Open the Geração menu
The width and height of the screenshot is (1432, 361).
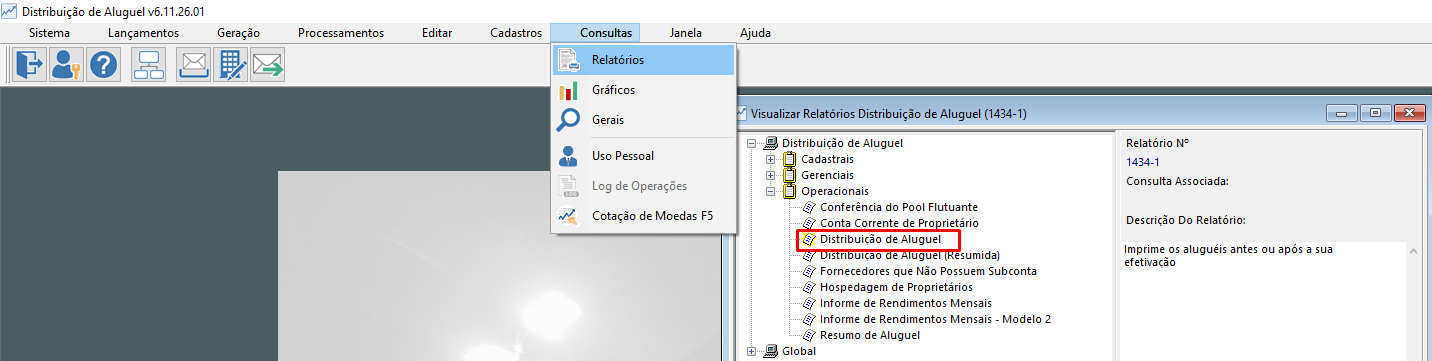(238, 33)
